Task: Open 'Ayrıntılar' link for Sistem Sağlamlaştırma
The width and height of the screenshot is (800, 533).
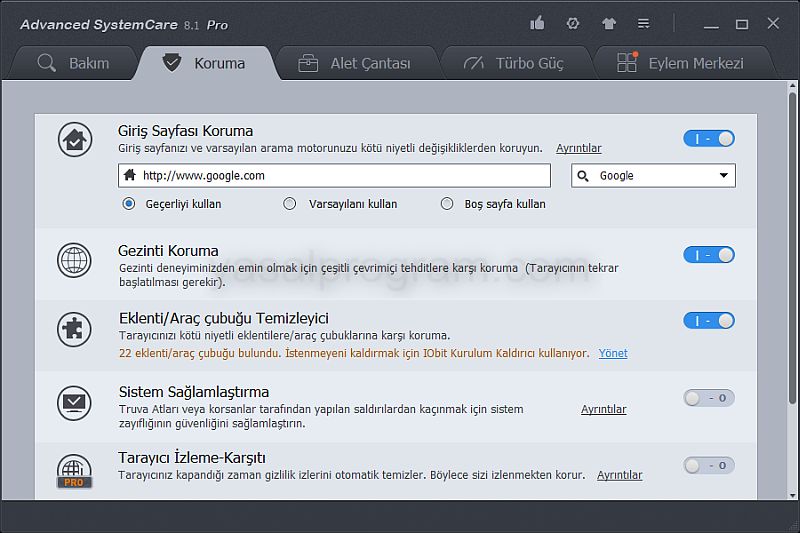Action: [x=603, y=409]
